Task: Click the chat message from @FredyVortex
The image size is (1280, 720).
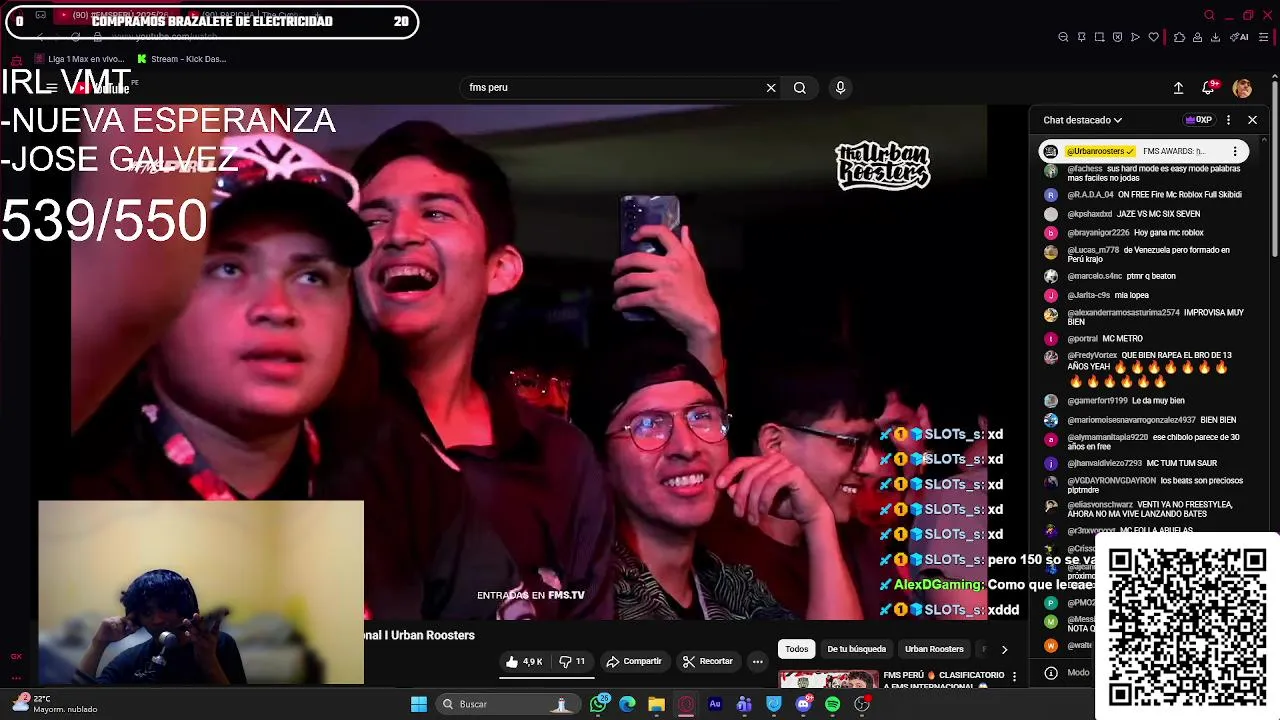Action: (x=1149, y=368)
